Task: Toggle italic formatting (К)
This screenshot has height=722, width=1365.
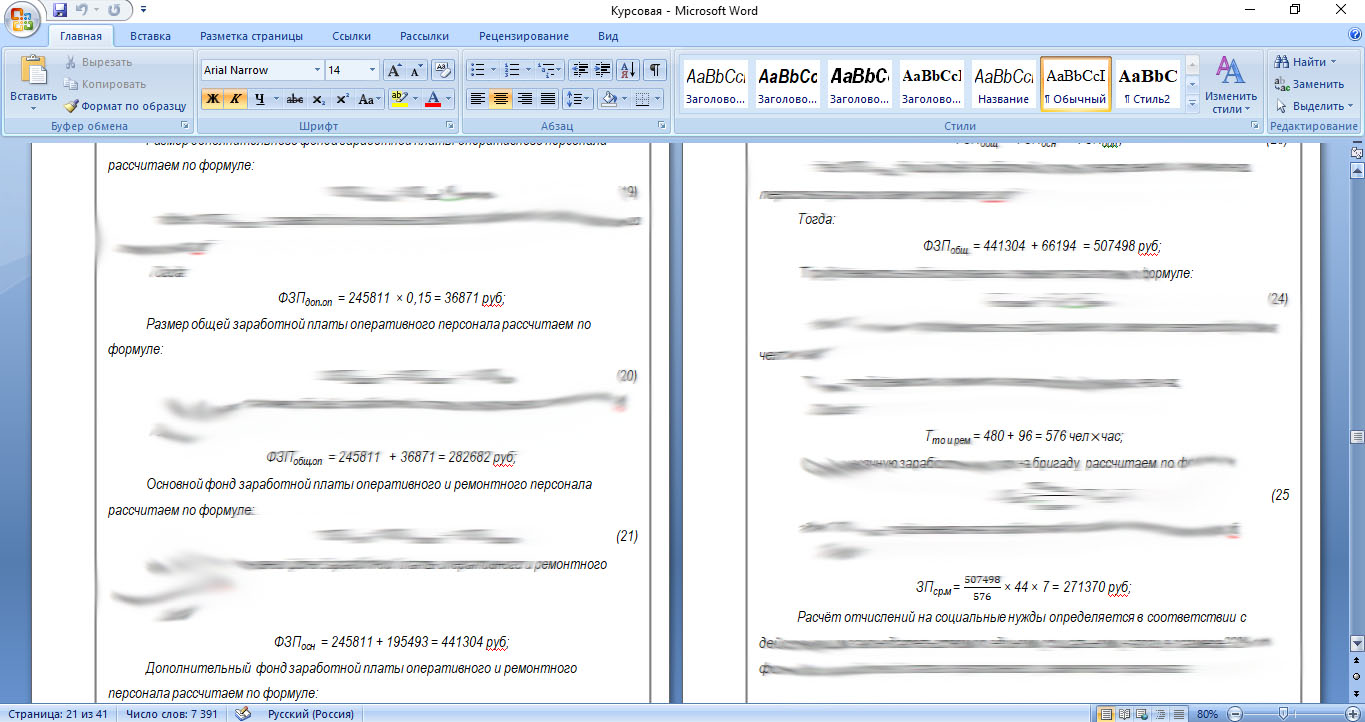Action: 235,99
